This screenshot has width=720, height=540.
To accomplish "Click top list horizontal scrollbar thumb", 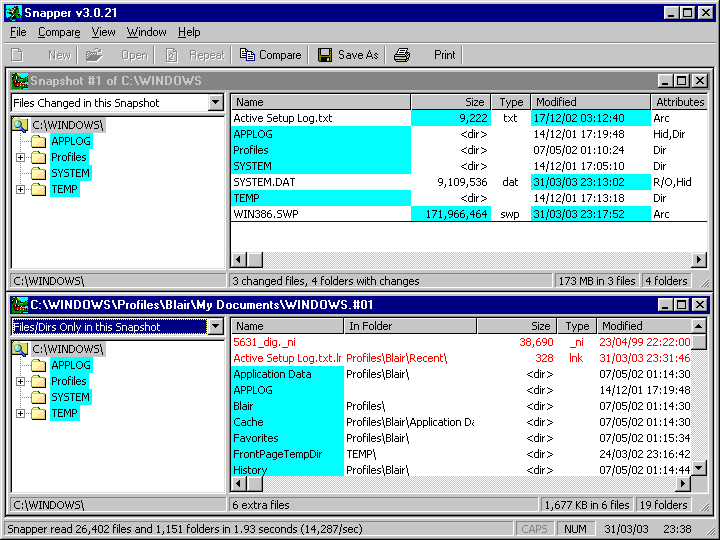I will (255, 260).
